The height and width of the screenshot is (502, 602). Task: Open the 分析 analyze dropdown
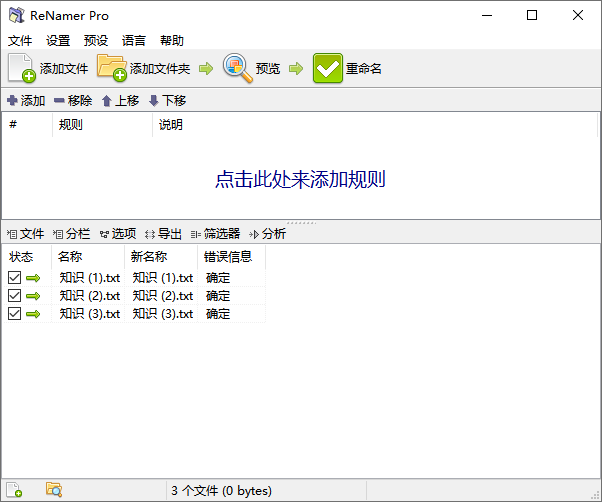click(x=267, y=234)
